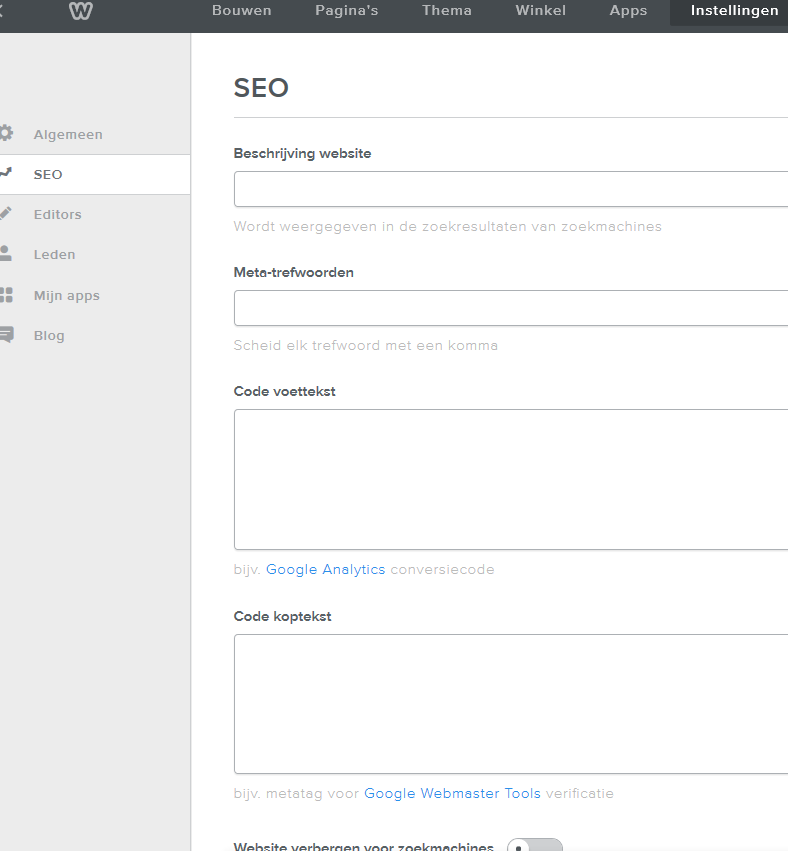Follow the Google Analytics link
Viewport: 788px width, 851px height.
click(325, 569)
